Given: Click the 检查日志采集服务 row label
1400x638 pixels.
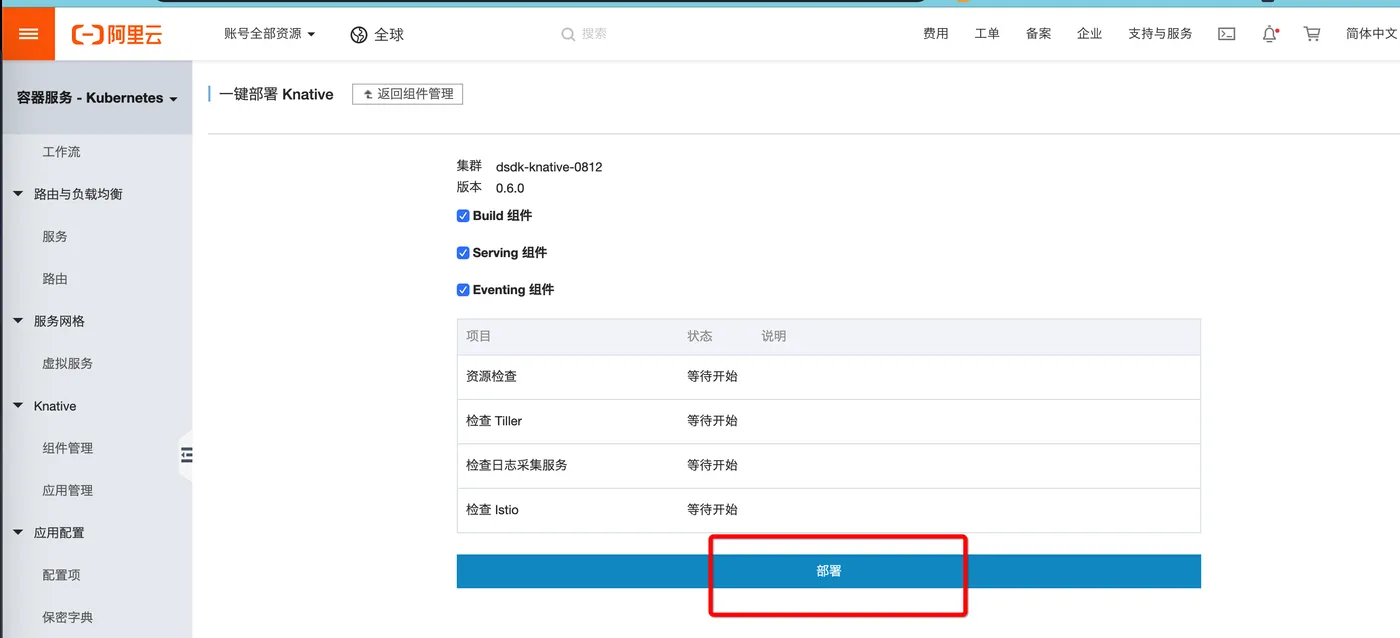Looking at the screenshot, I should 516,465.
